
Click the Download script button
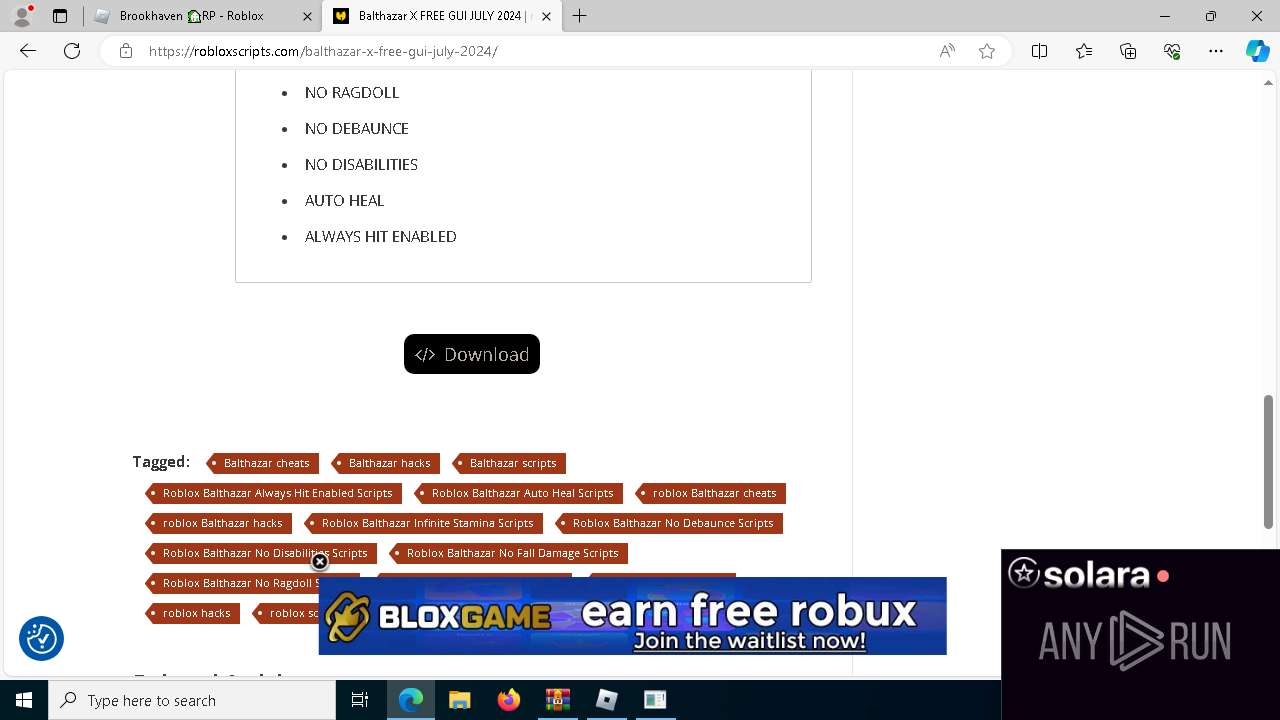472,354
